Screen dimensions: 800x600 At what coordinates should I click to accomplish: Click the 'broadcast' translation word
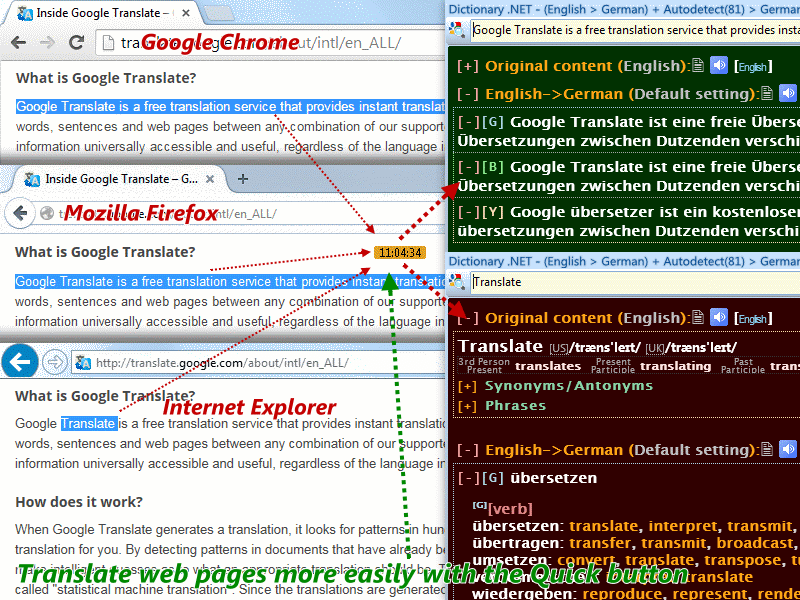pos(755,543)
